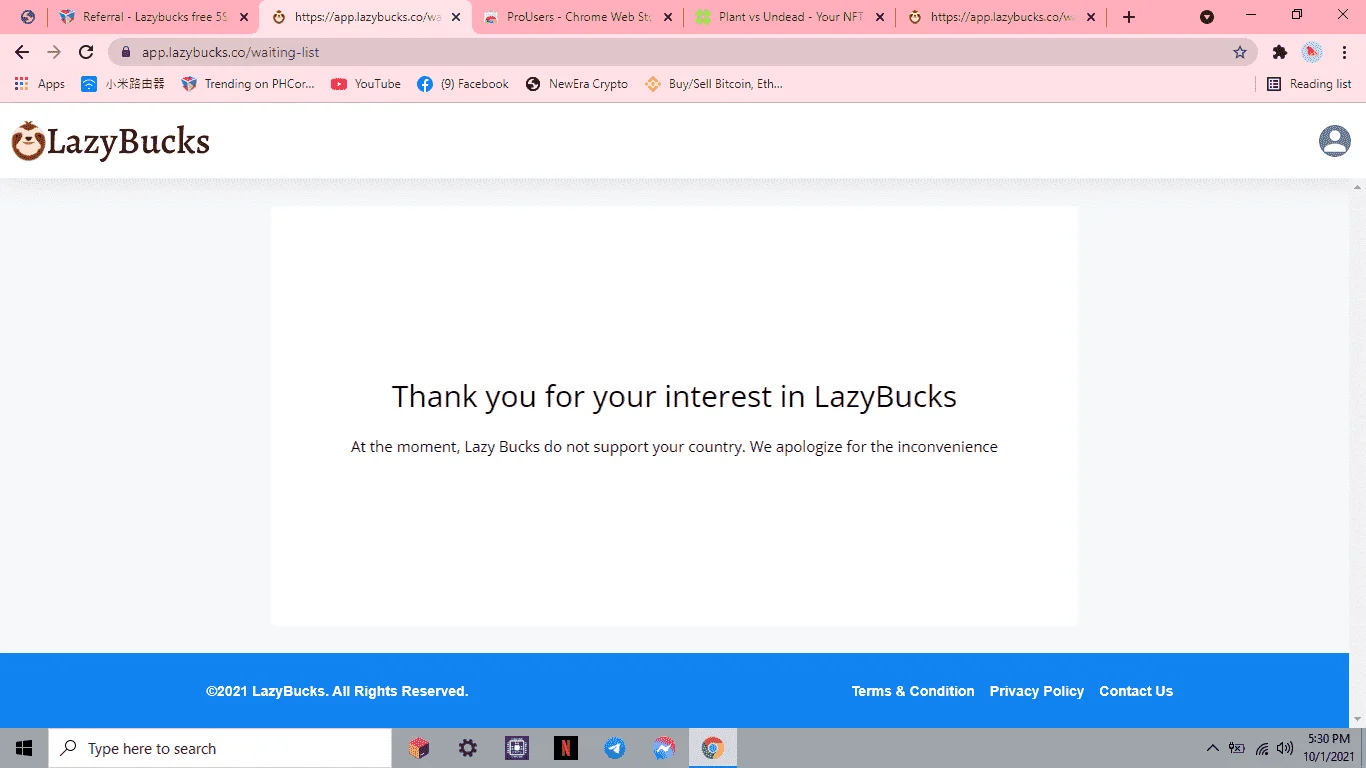Open the taskbar clock and date
1366x768 pixels.
1329,748
